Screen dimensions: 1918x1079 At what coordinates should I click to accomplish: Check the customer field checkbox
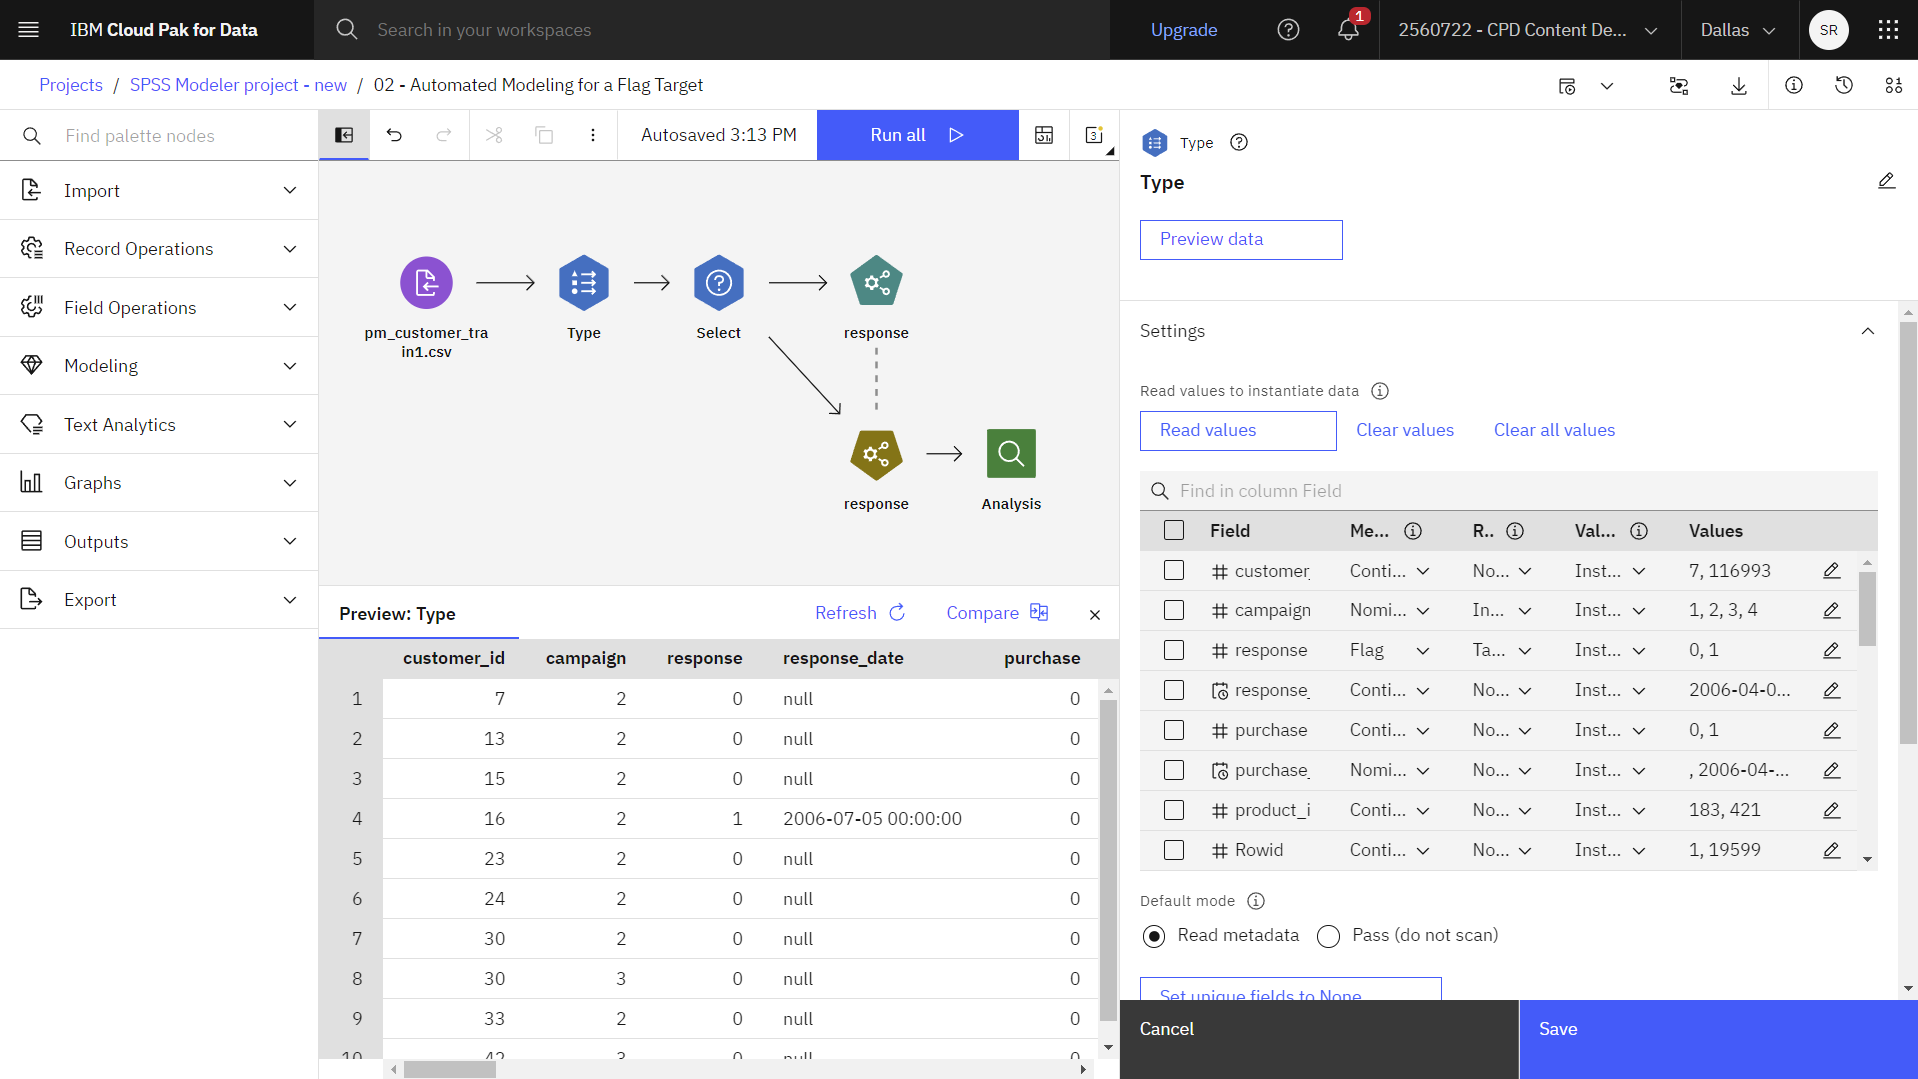[x=1174, y=570]
